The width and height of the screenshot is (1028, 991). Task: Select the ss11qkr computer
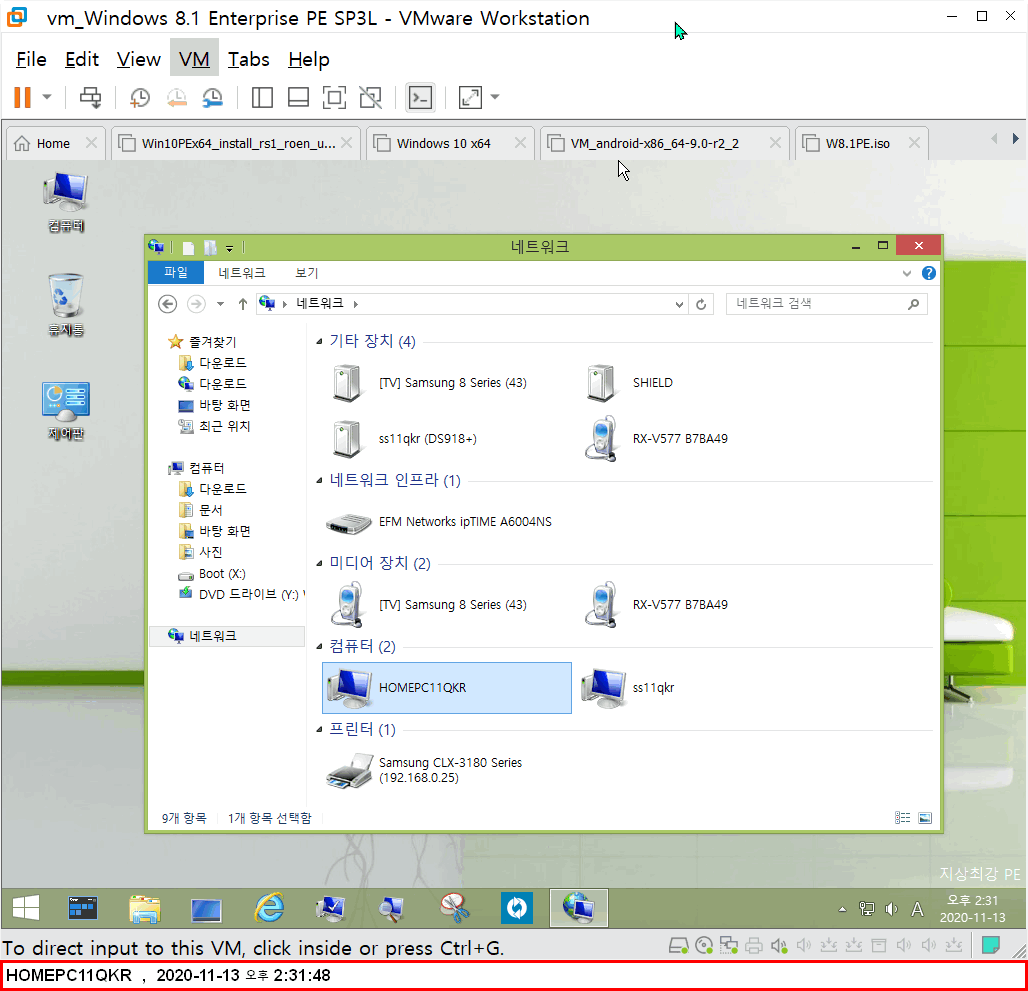(x=700, y=688)
